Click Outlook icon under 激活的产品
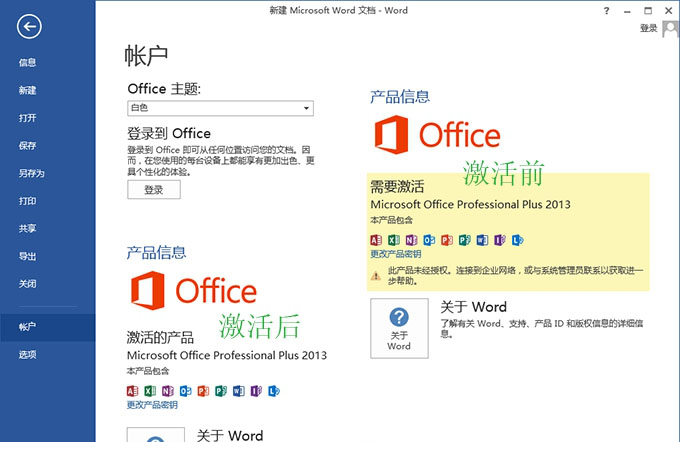The height and width of the screenshot is (459, 680). (x=186, y=391)
